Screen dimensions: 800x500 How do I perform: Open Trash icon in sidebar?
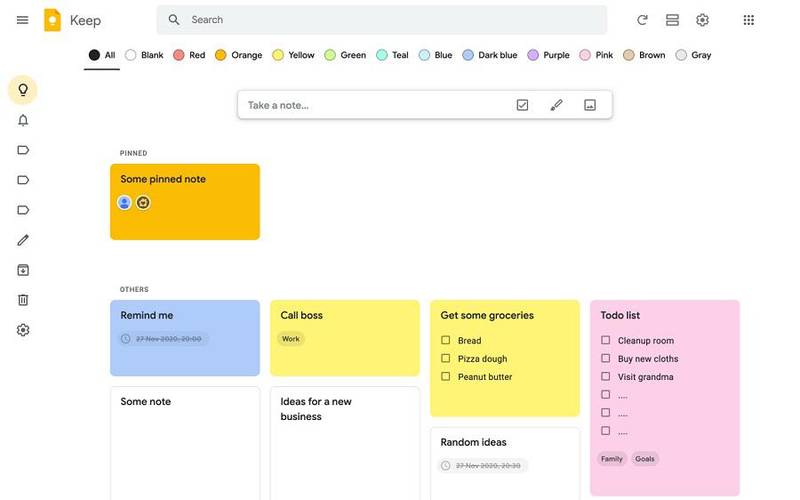pos(23,300)
